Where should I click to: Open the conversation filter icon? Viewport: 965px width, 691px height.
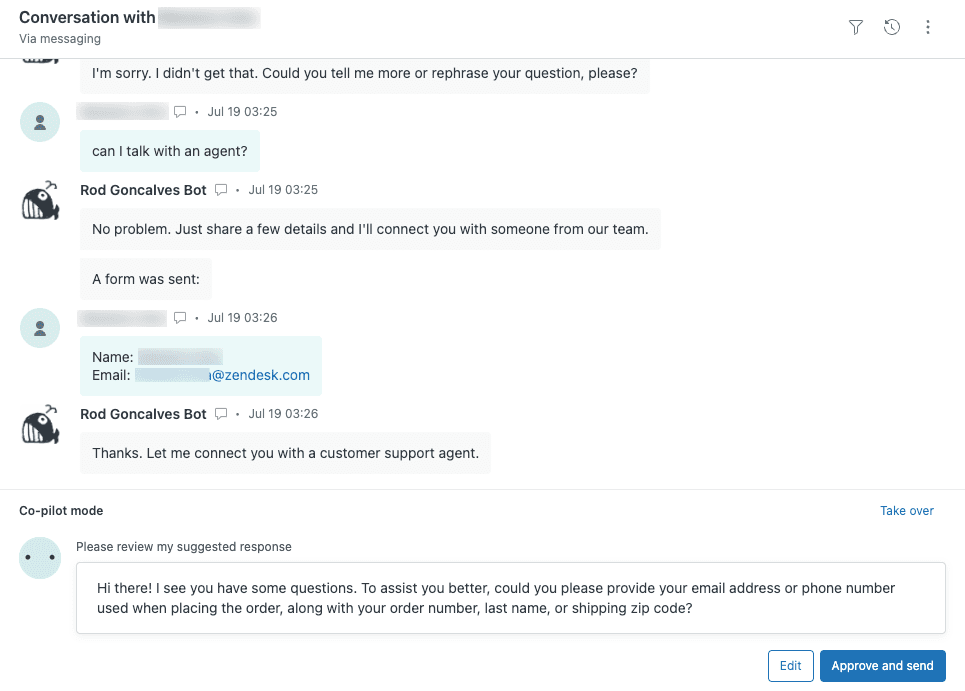tap(856, 27)
